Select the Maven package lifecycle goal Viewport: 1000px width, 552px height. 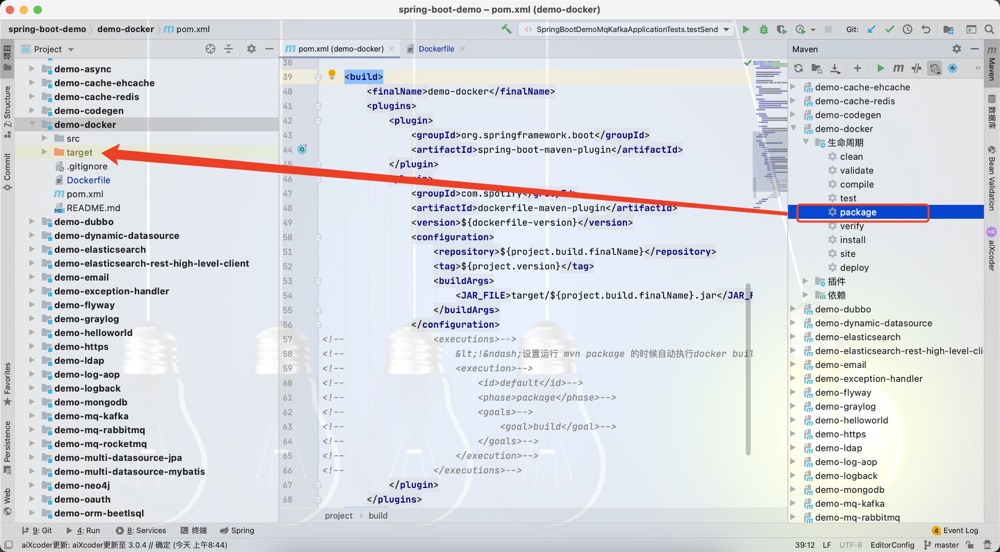pyautogui.click(x=858, y=212)
